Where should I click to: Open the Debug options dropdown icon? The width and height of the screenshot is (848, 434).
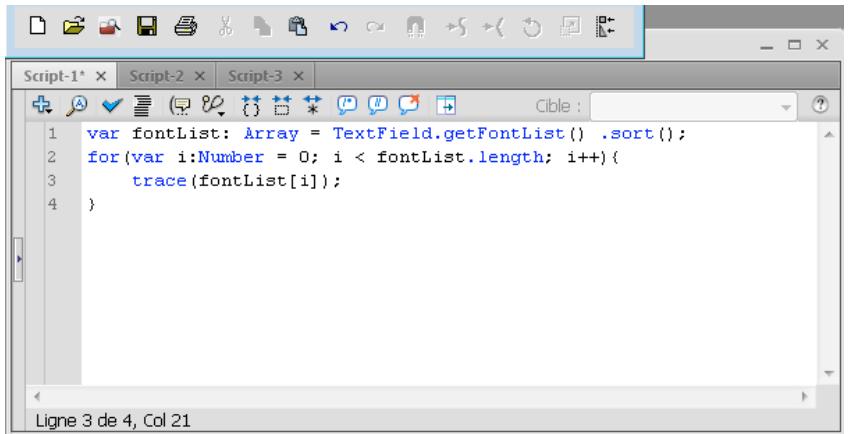tap(213, 106)
